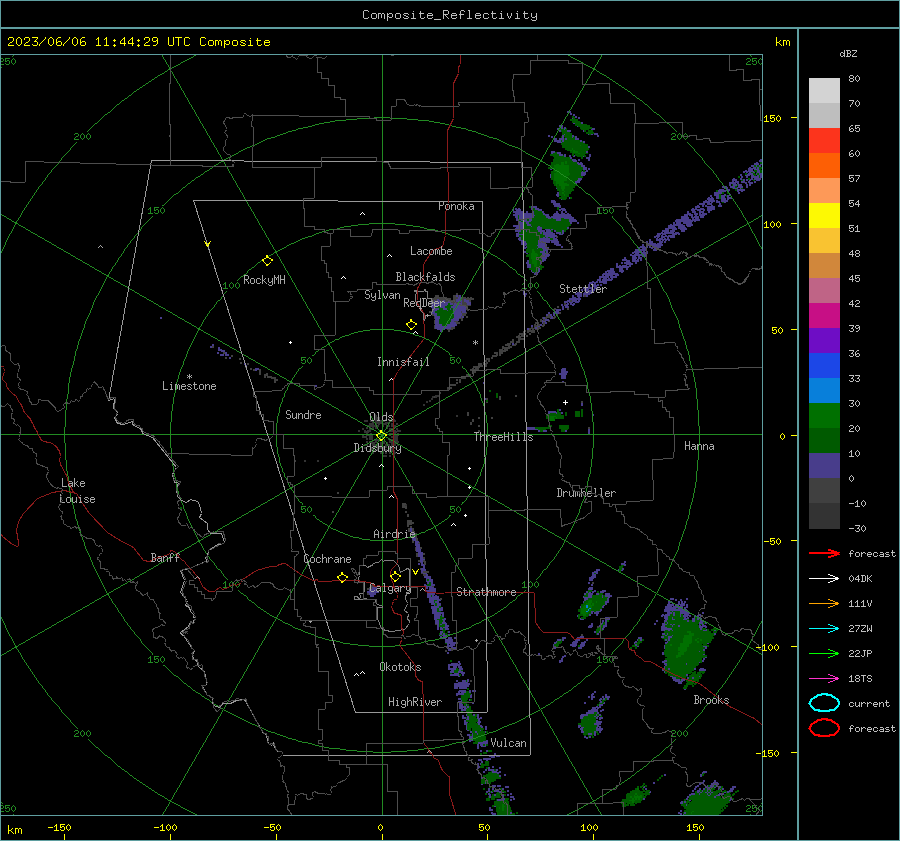Viewport: 900px width, 841px height.
Task: Click the Brooks city label
Action: [x=711, y=700]
